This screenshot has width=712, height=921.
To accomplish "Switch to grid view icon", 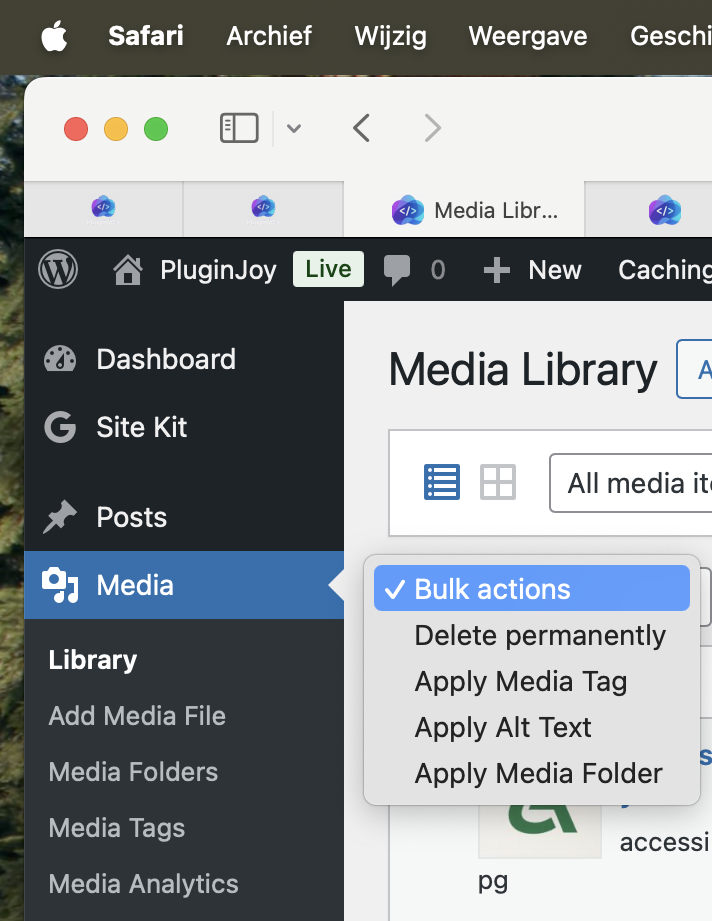I will [x=498, y=482].
